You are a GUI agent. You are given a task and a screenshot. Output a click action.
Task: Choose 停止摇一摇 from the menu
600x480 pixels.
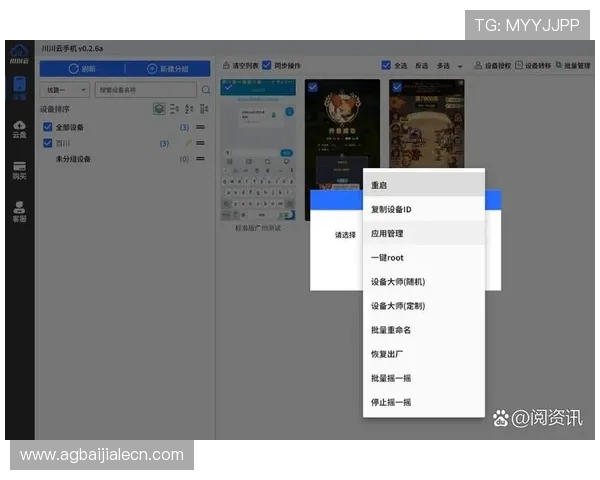[x=424, y=402]
